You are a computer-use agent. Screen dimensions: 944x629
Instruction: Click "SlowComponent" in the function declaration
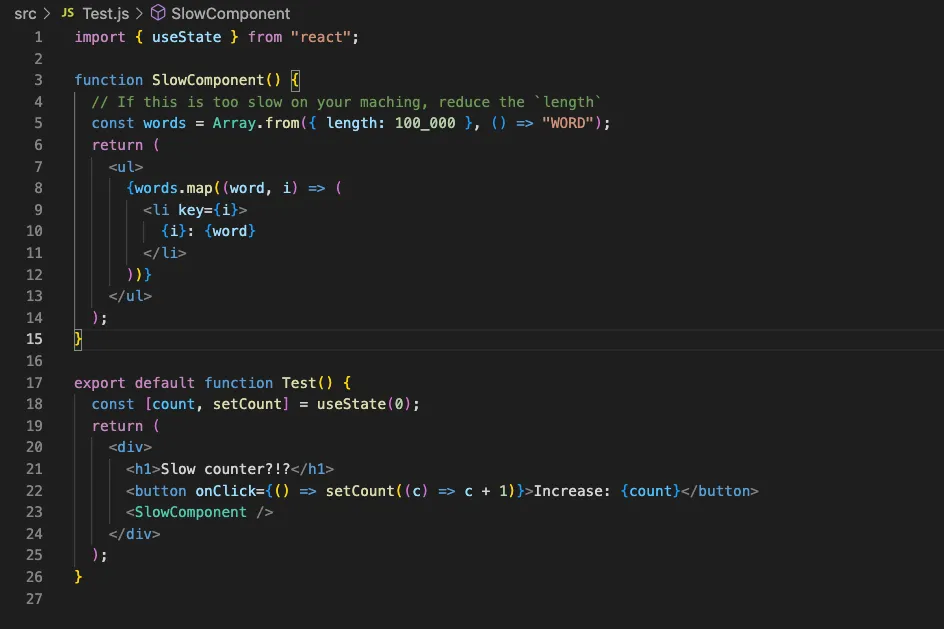[x=208, y=80]
